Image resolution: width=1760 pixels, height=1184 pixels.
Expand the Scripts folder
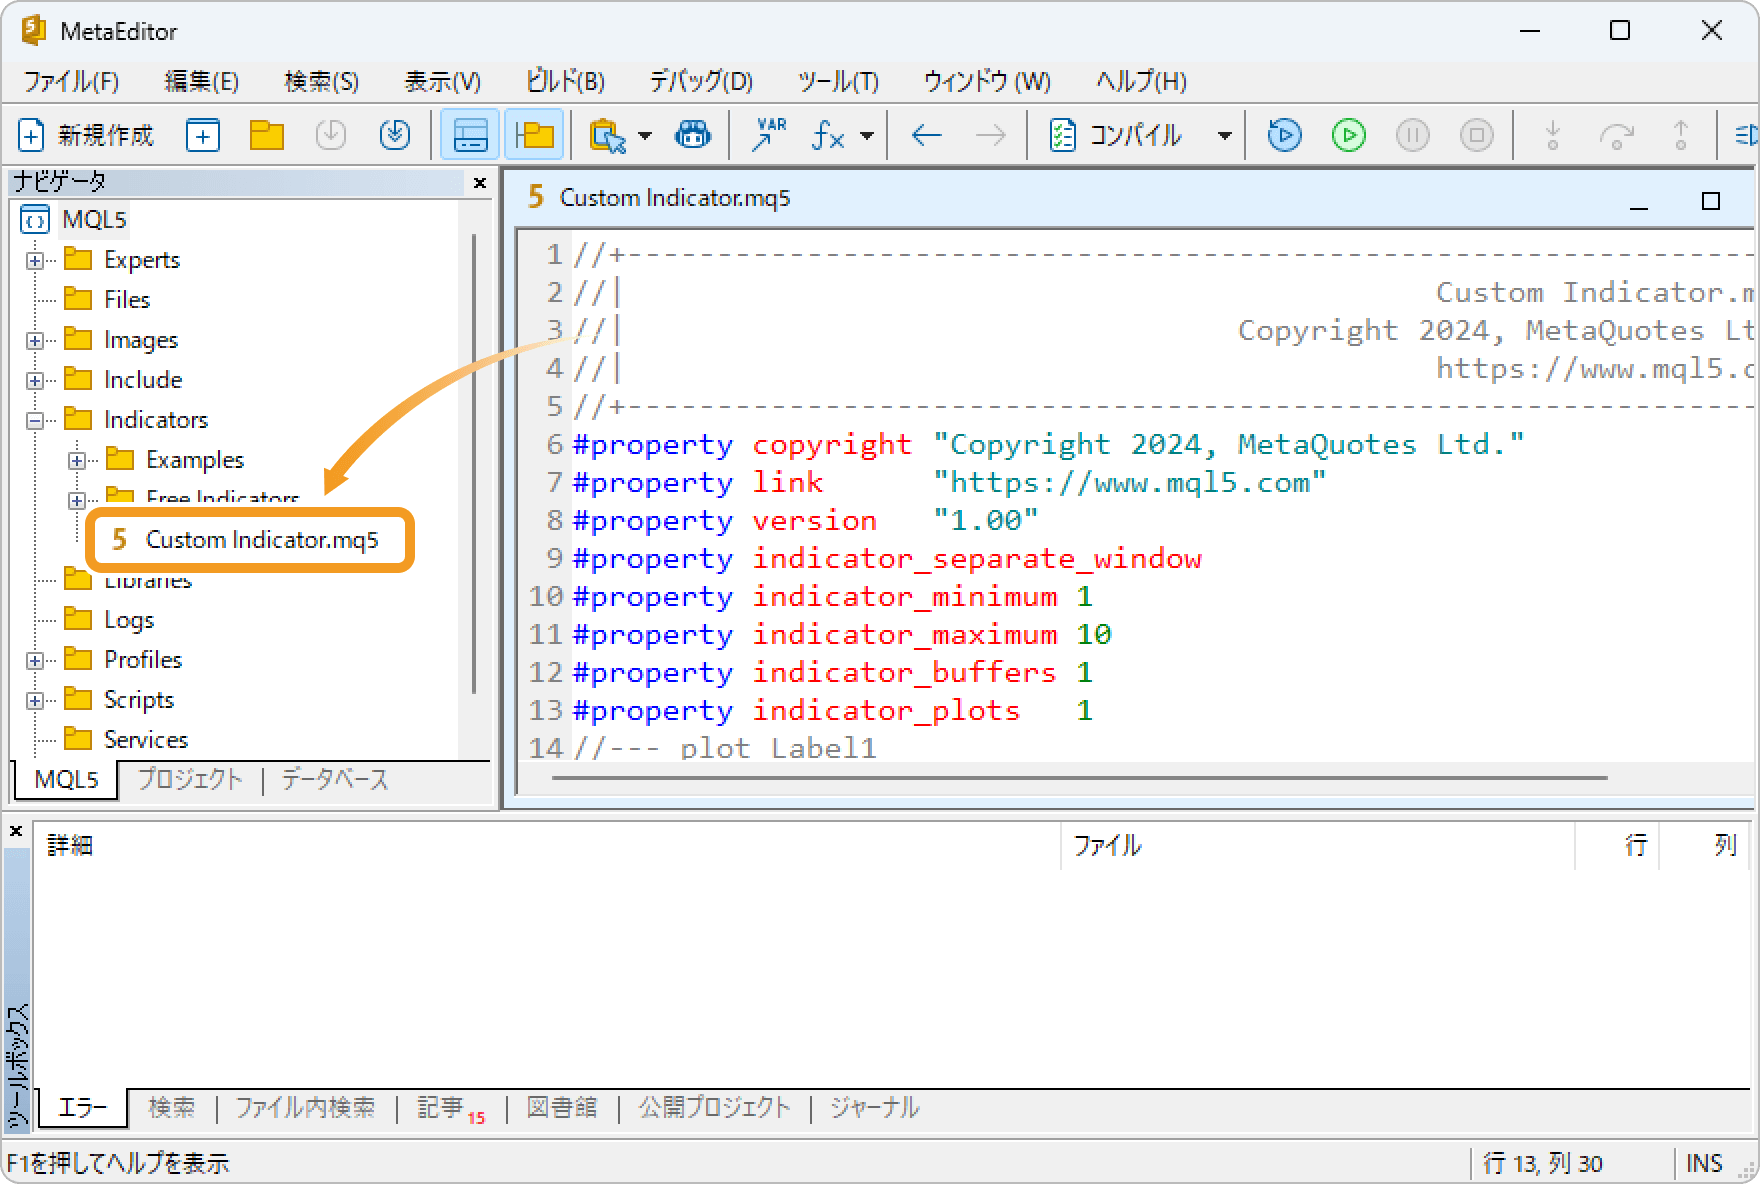[x=35, y=700]
